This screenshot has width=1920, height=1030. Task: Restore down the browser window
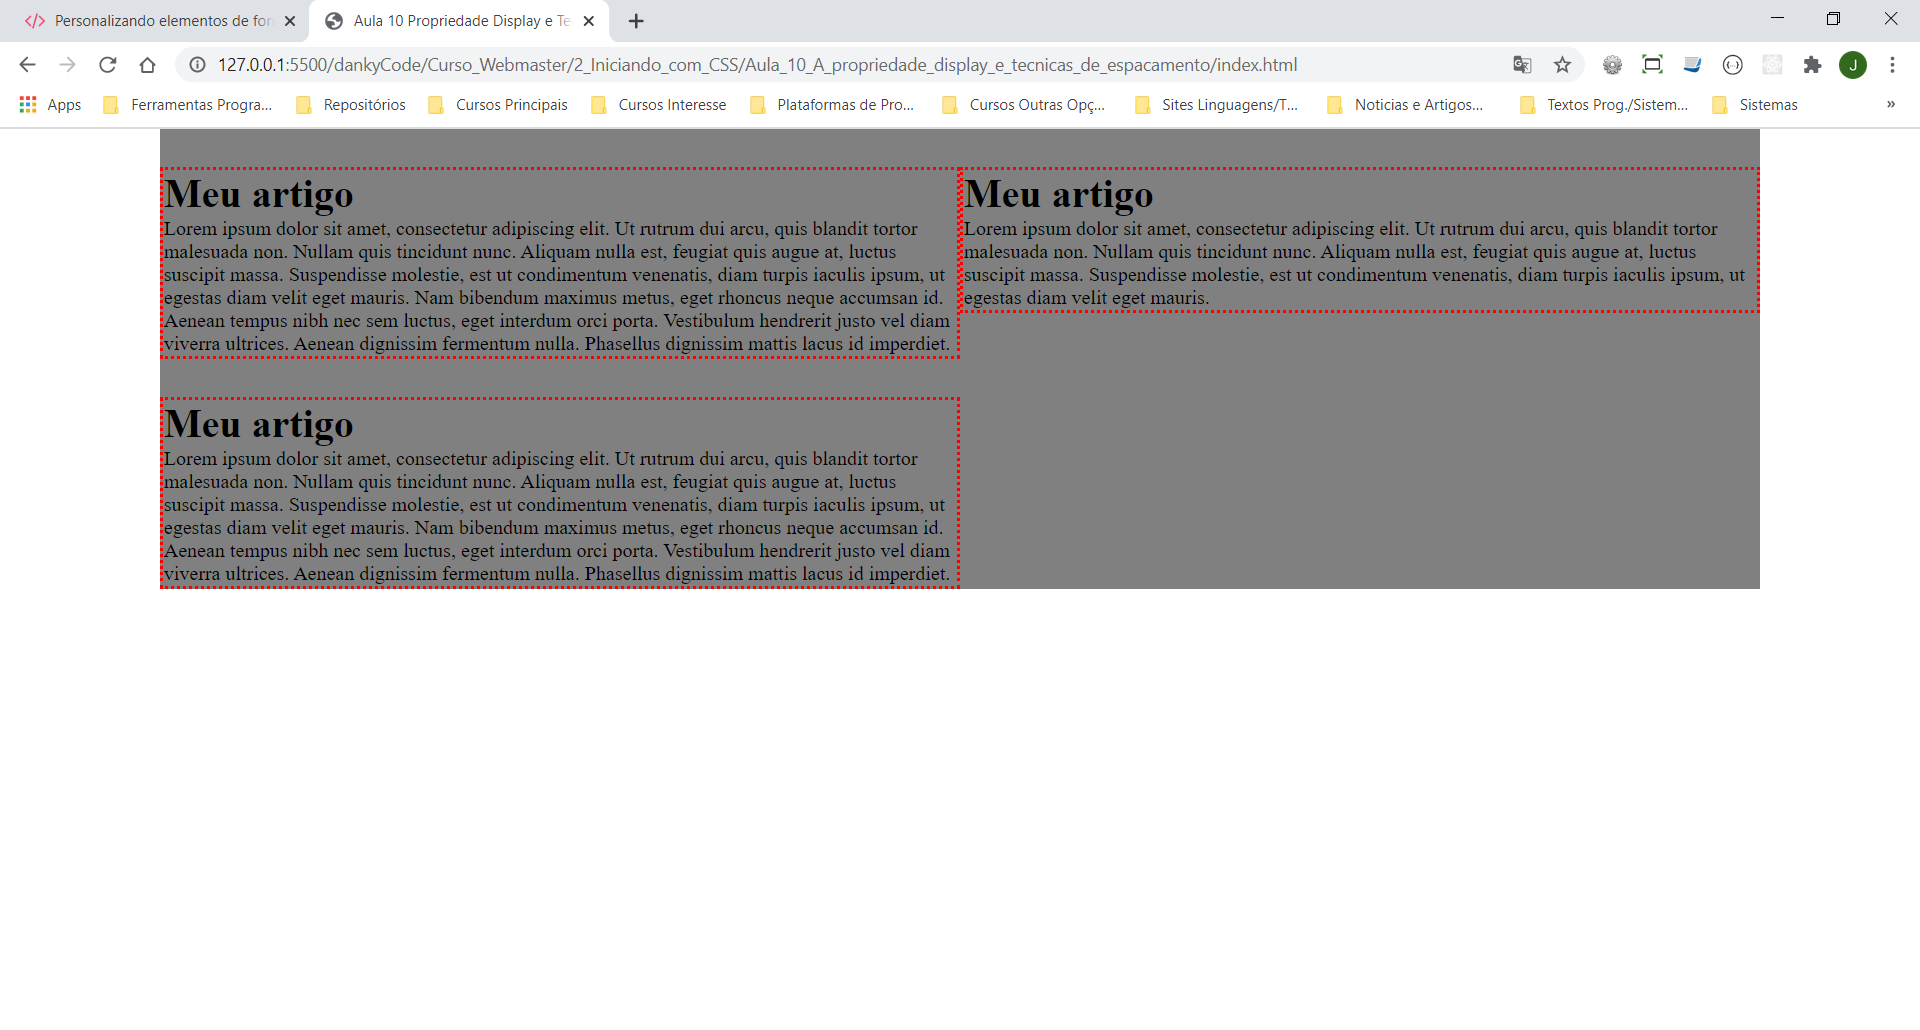tap(1833, 19)
